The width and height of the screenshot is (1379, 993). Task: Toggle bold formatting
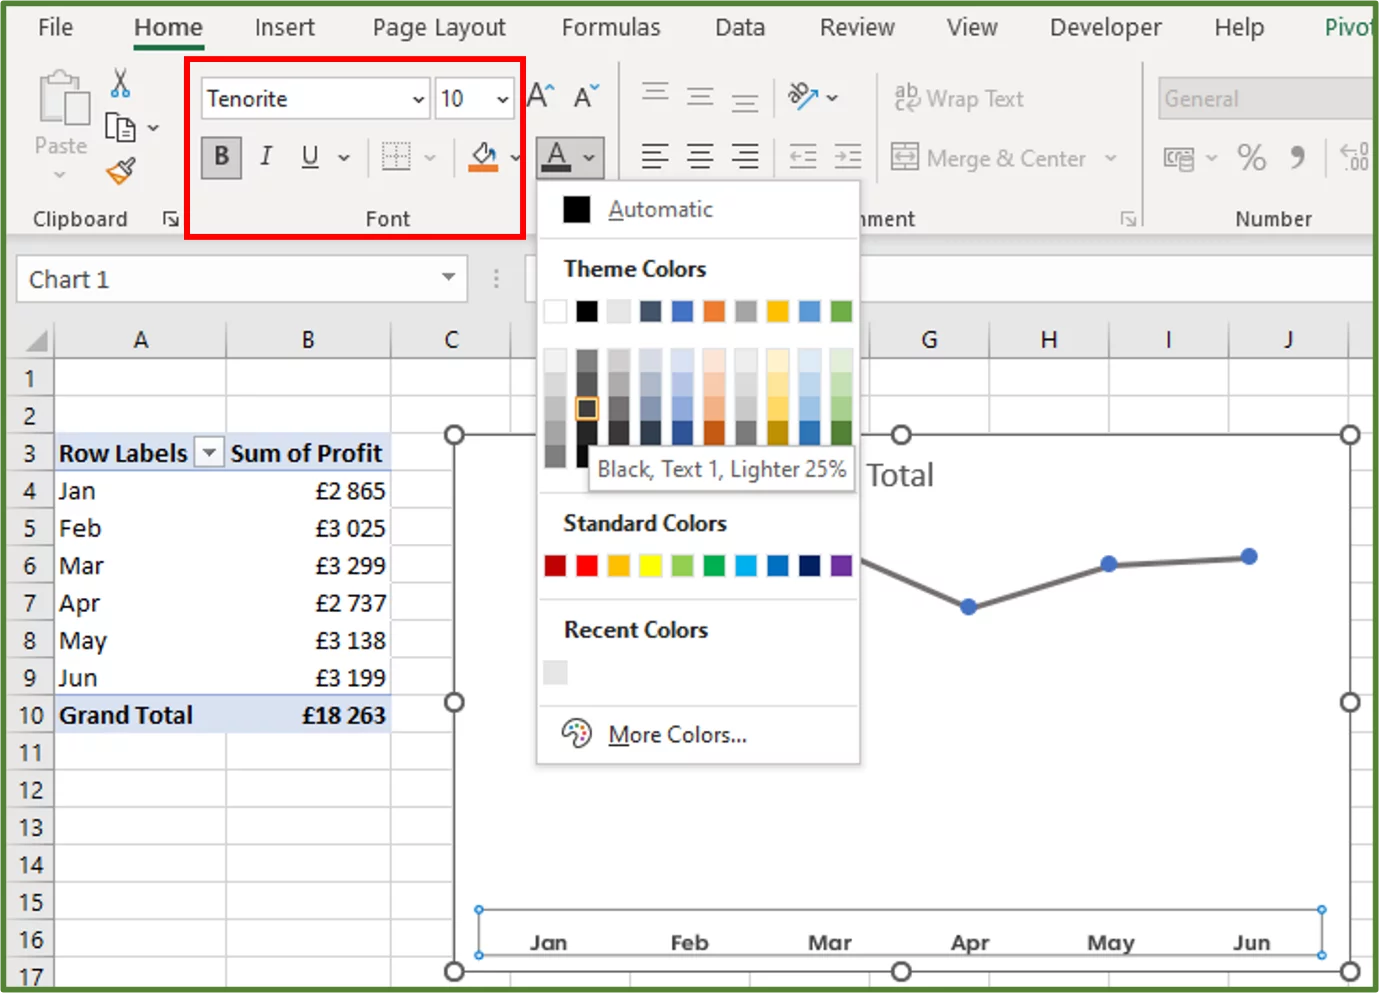click(220, 157)
